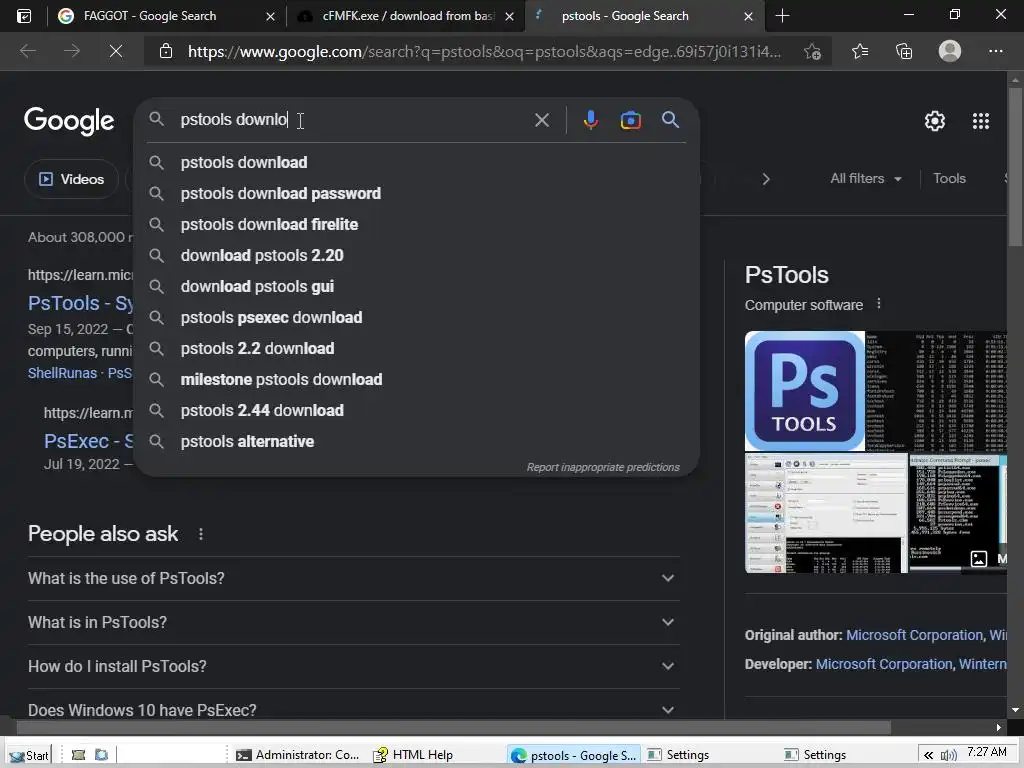Open the PsTools GUI screenshot thumbnail
Viewport: 1024px width, 768px height.
coord(826,513)
